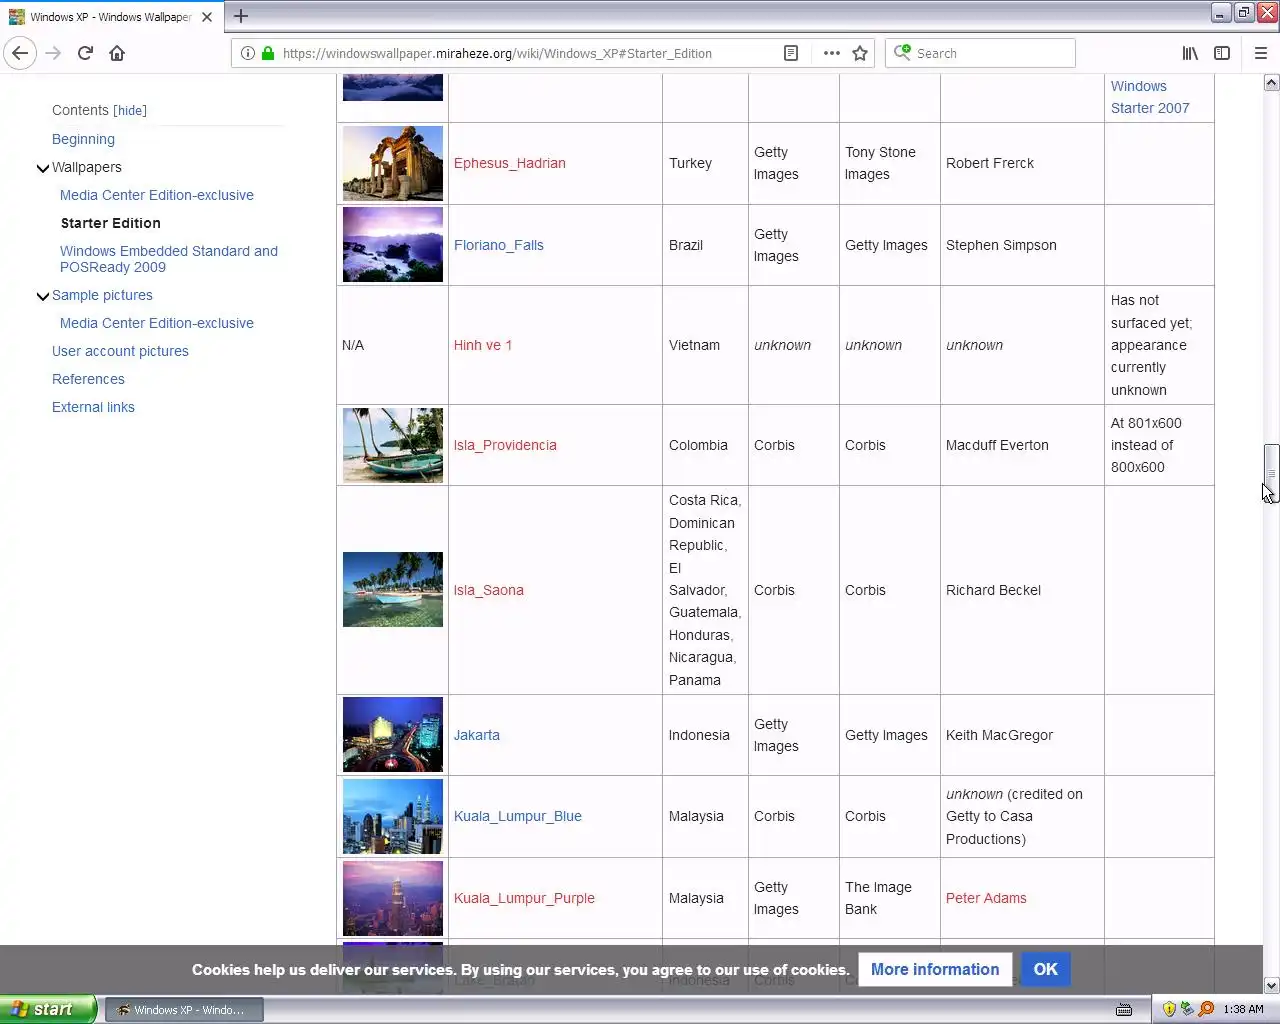Go back to previous page
The image size is (1280, 1024).
click(x=20, y=53)
